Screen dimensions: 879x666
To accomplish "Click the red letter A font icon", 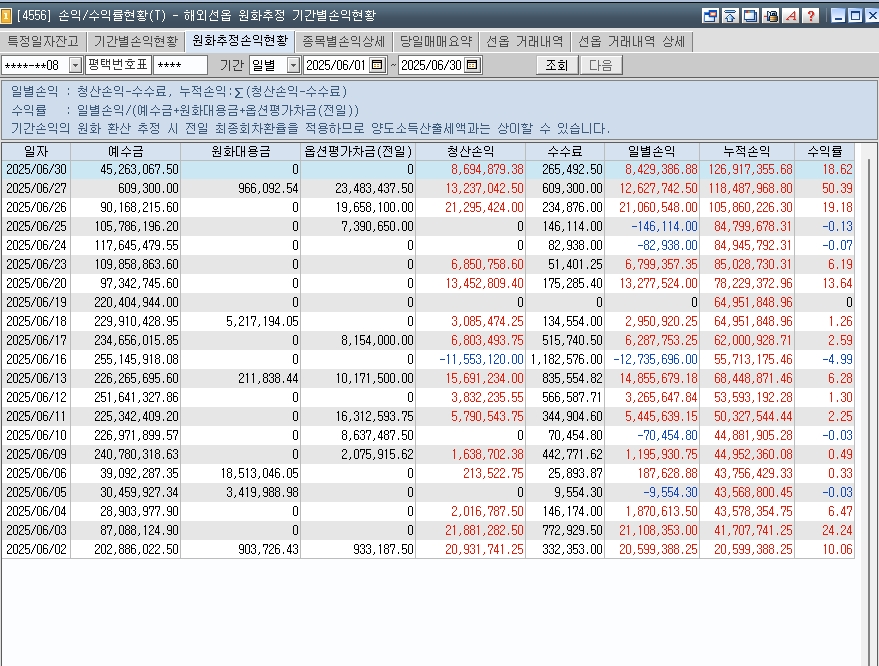I will point(791,15).
